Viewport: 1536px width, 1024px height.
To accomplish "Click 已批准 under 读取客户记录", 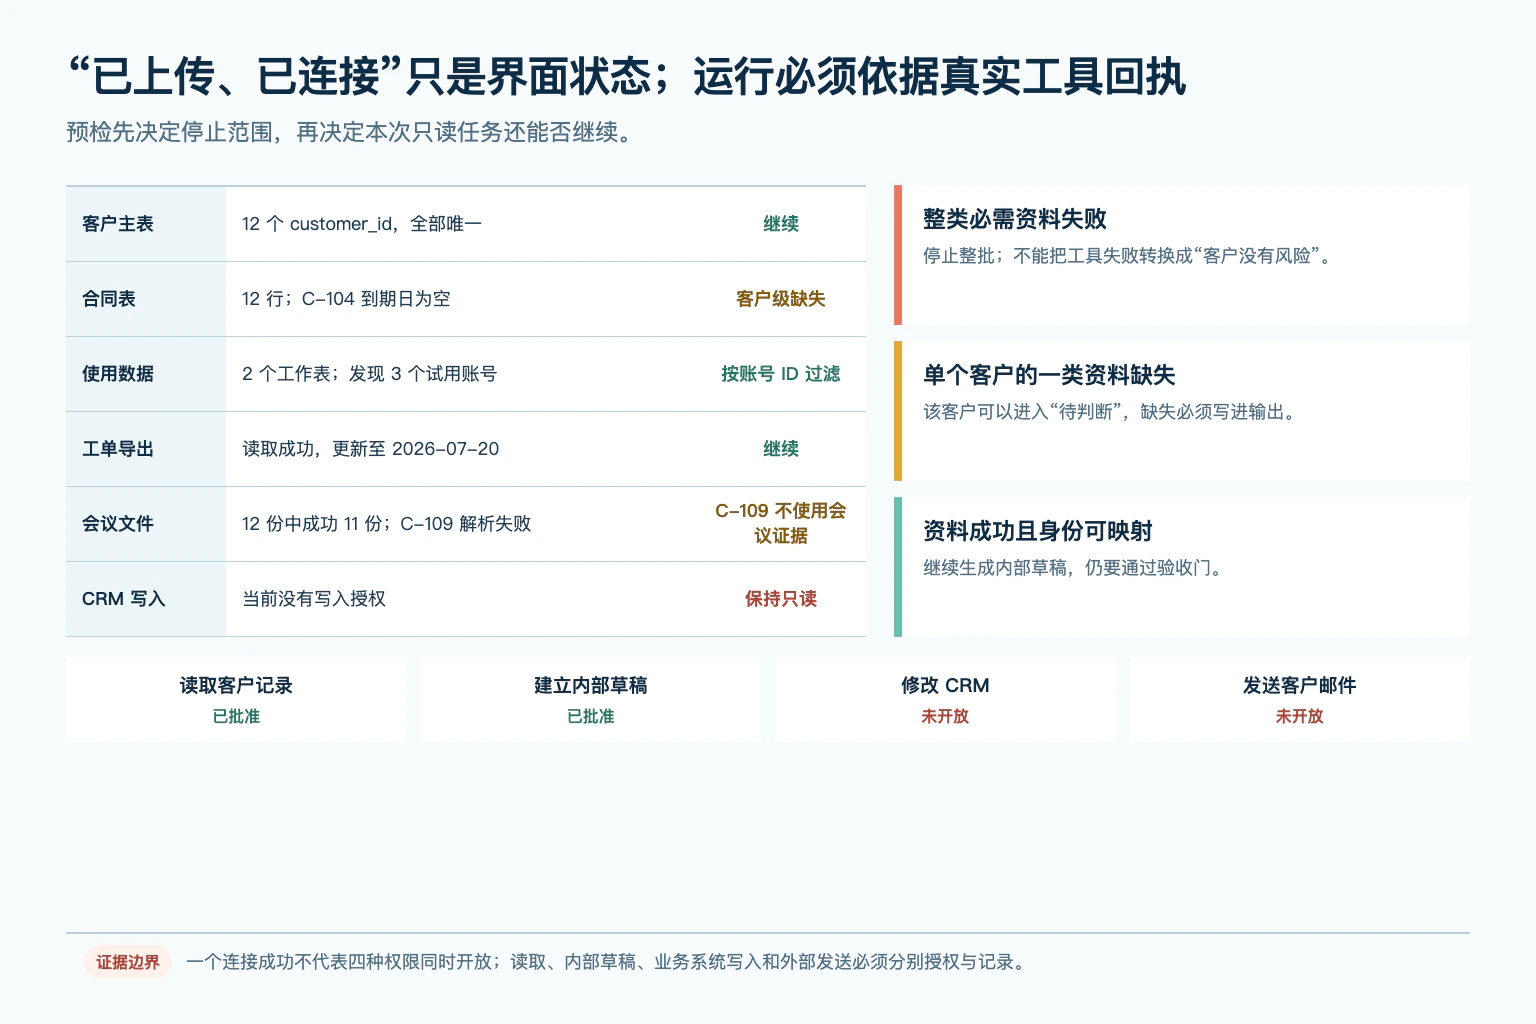I will pos(236,716).
